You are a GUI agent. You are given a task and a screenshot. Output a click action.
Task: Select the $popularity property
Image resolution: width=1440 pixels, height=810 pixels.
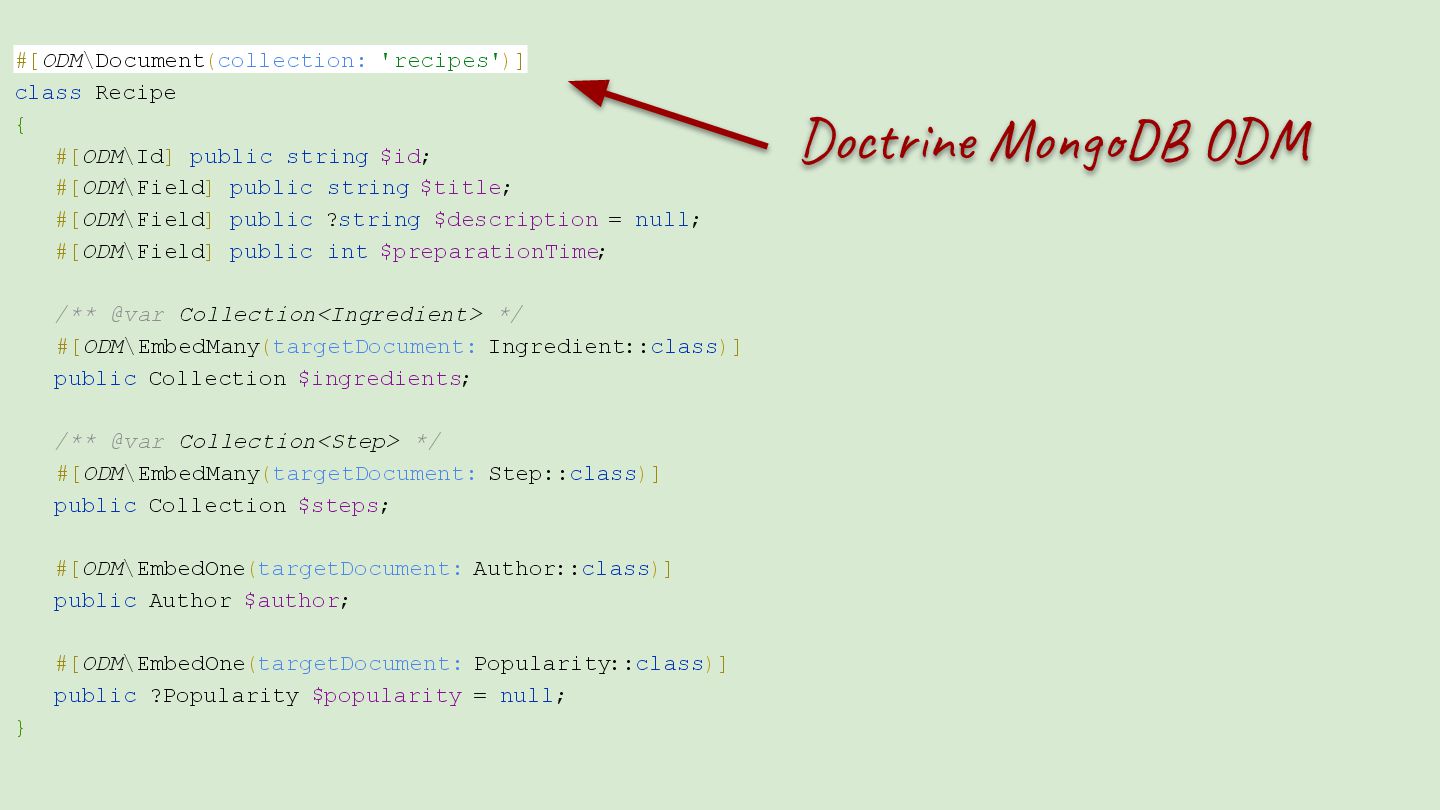387,696
